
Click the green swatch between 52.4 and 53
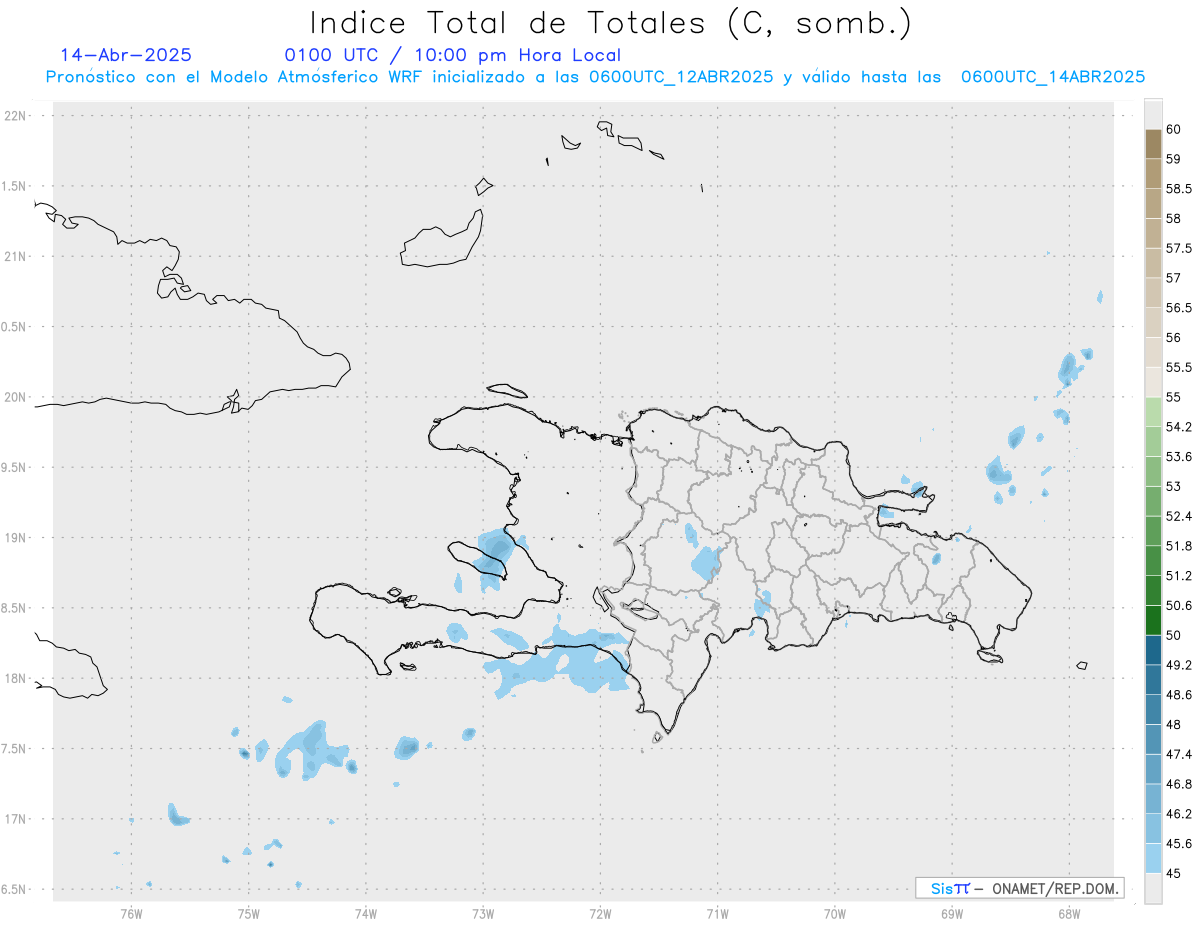point(1153,501)
